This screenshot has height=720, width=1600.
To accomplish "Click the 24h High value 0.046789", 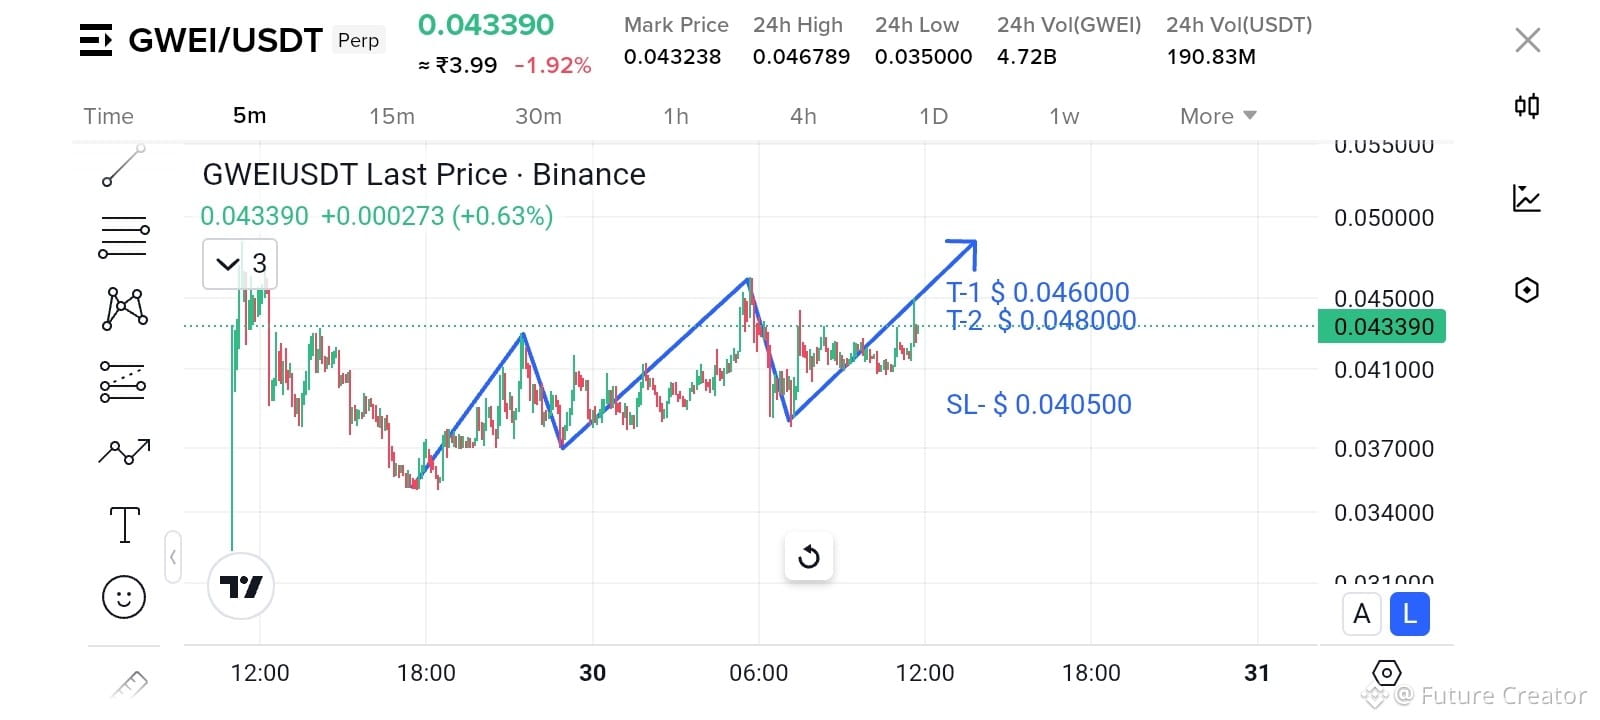I will coord(801,57).
